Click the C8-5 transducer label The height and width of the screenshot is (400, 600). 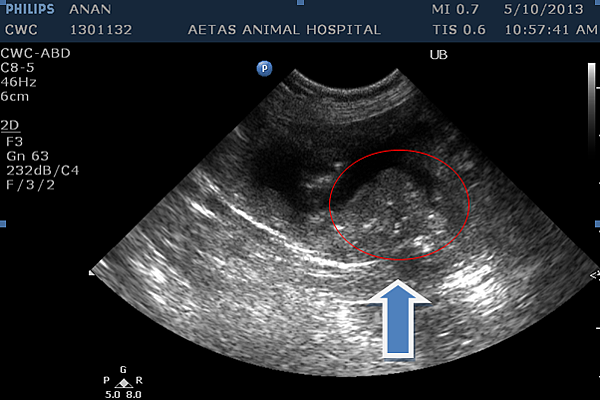tap(18, 68)
